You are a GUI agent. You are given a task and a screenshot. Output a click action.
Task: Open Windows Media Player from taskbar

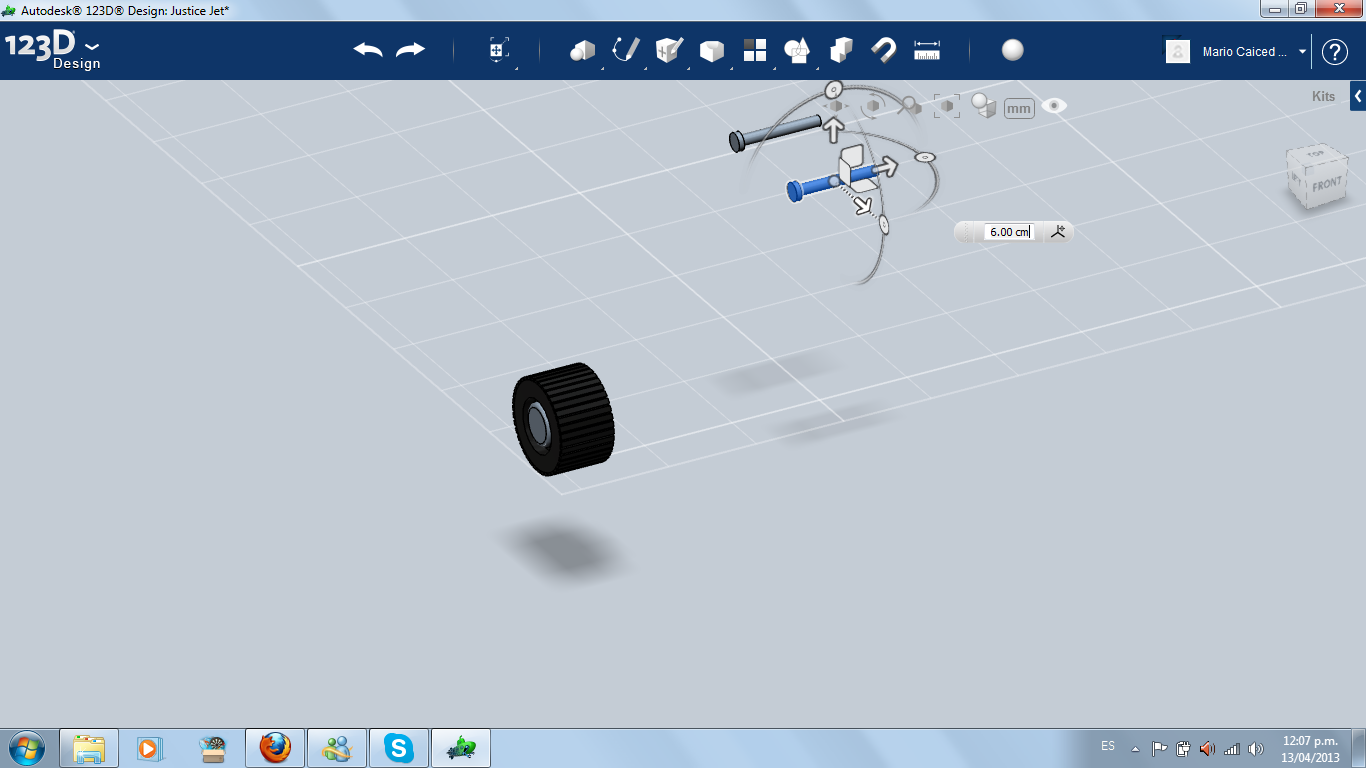(149, 748)
